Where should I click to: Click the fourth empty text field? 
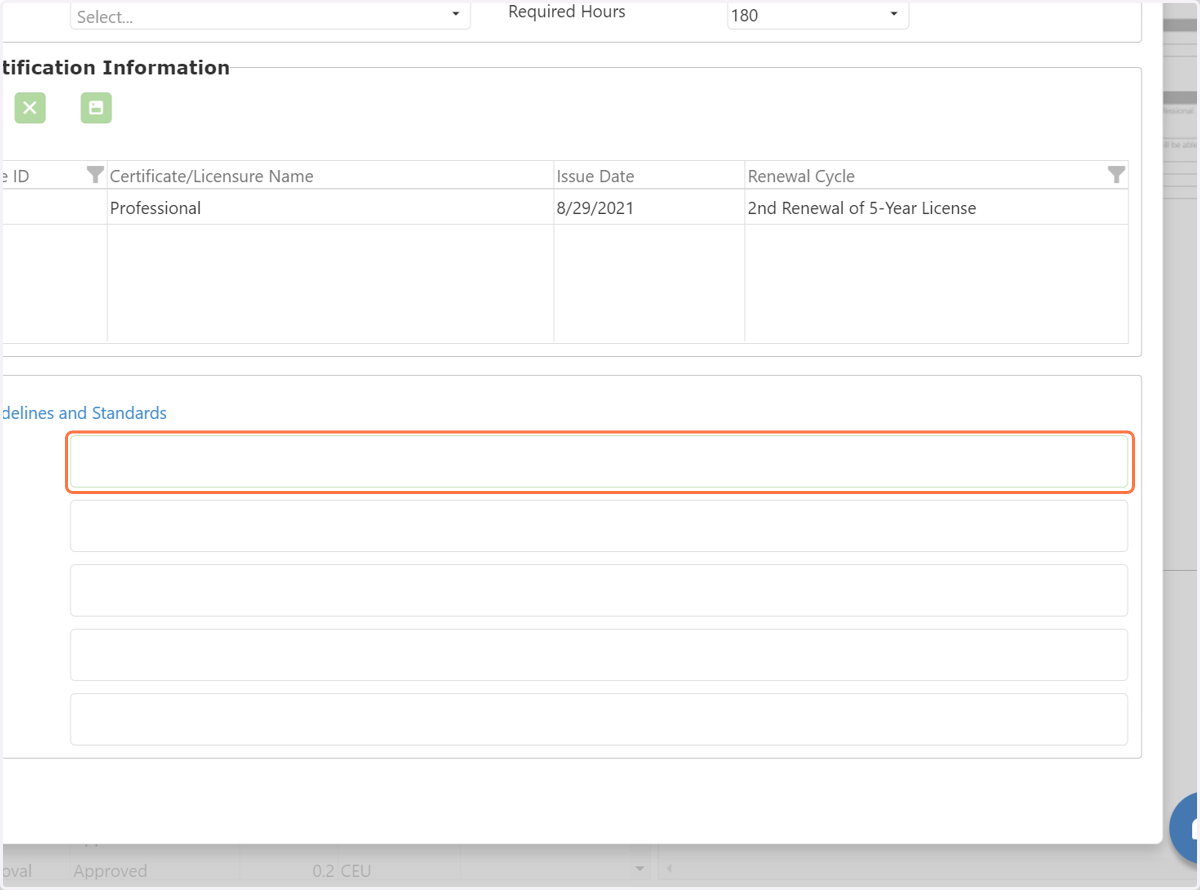599,655
